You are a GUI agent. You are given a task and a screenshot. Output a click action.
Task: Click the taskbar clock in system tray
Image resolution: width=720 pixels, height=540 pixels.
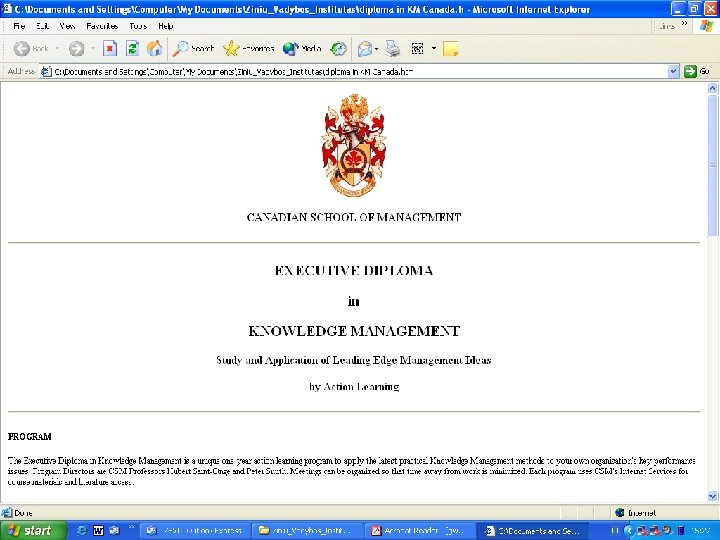point(700,531)
